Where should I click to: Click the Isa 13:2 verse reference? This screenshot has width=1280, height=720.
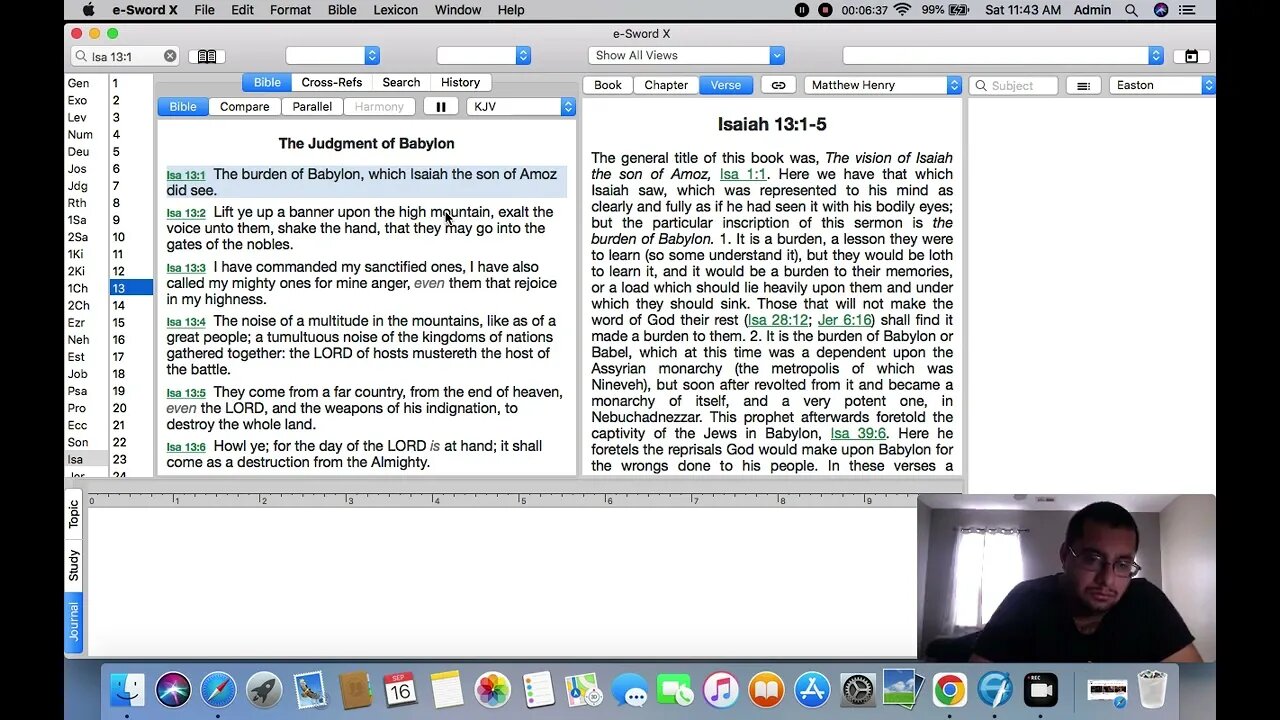point(186,213)
